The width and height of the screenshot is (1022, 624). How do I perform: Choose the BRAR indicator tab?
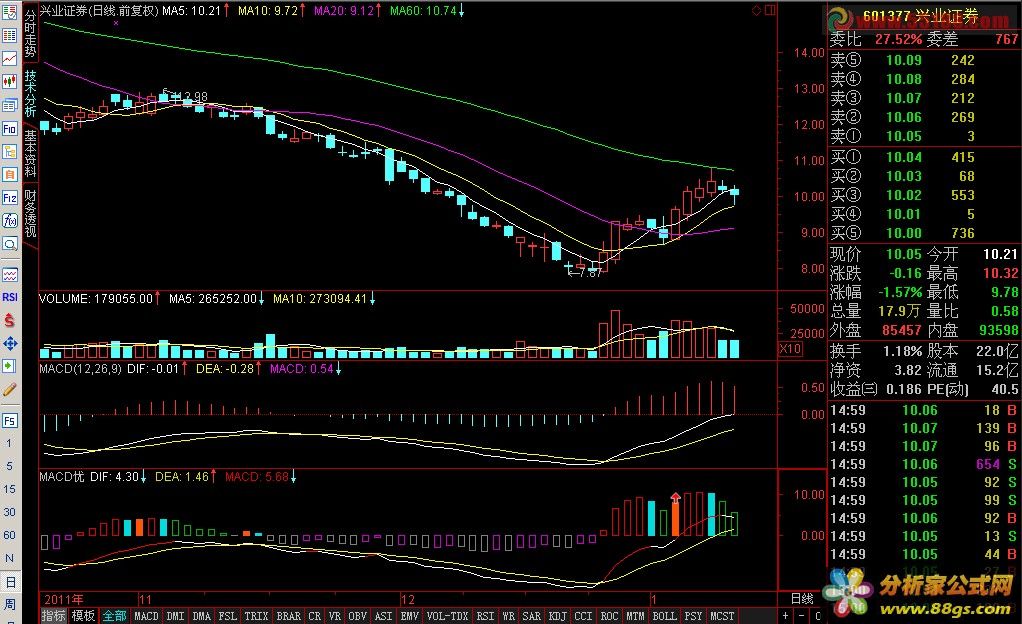point(288,616)
